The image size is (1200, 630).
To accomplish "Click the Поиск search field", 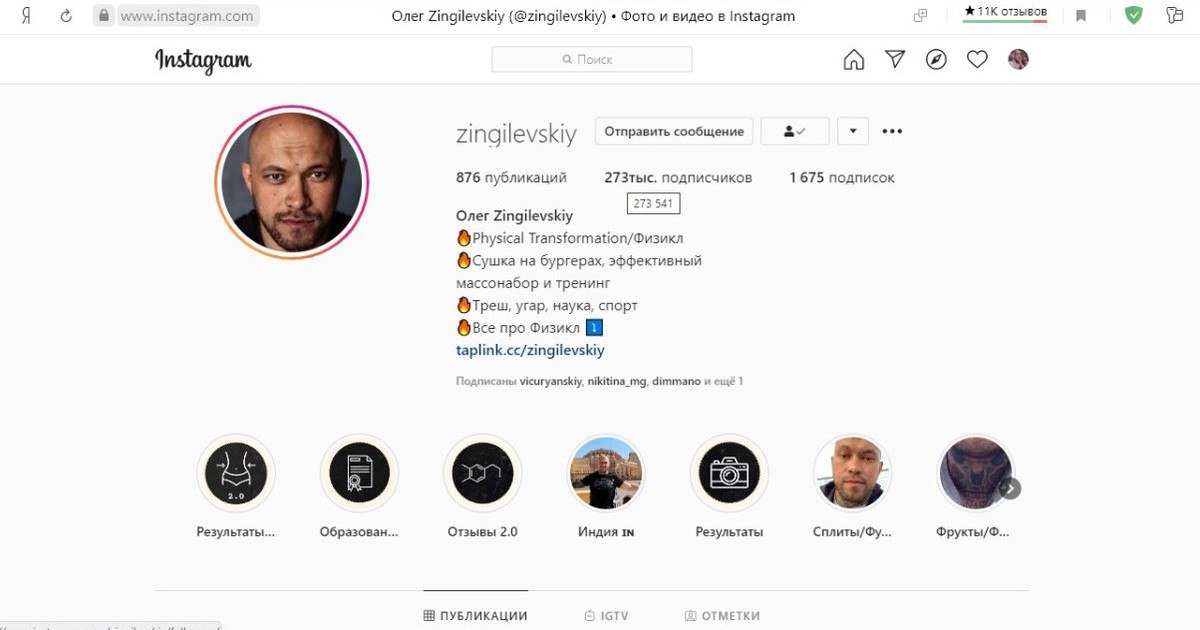I will pyautogui.click(x=592, y=60).
